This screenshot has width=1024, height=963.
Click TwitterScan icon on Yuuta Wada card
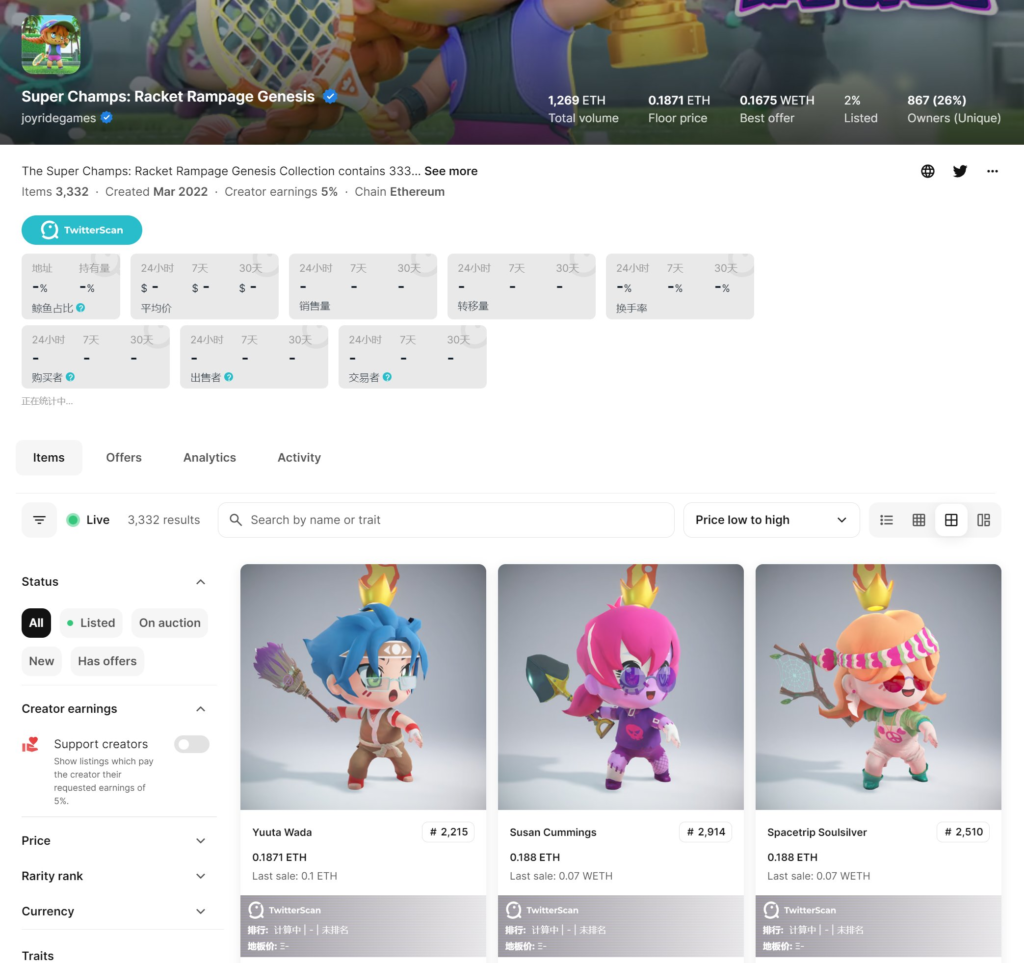(x=256, y=909)
